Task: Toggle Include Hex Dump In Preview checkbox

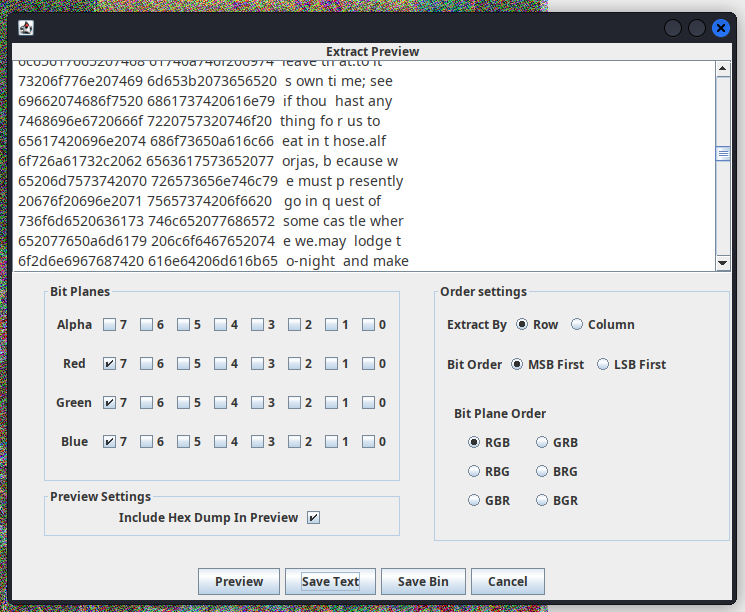Action: [x=313, y=518]
